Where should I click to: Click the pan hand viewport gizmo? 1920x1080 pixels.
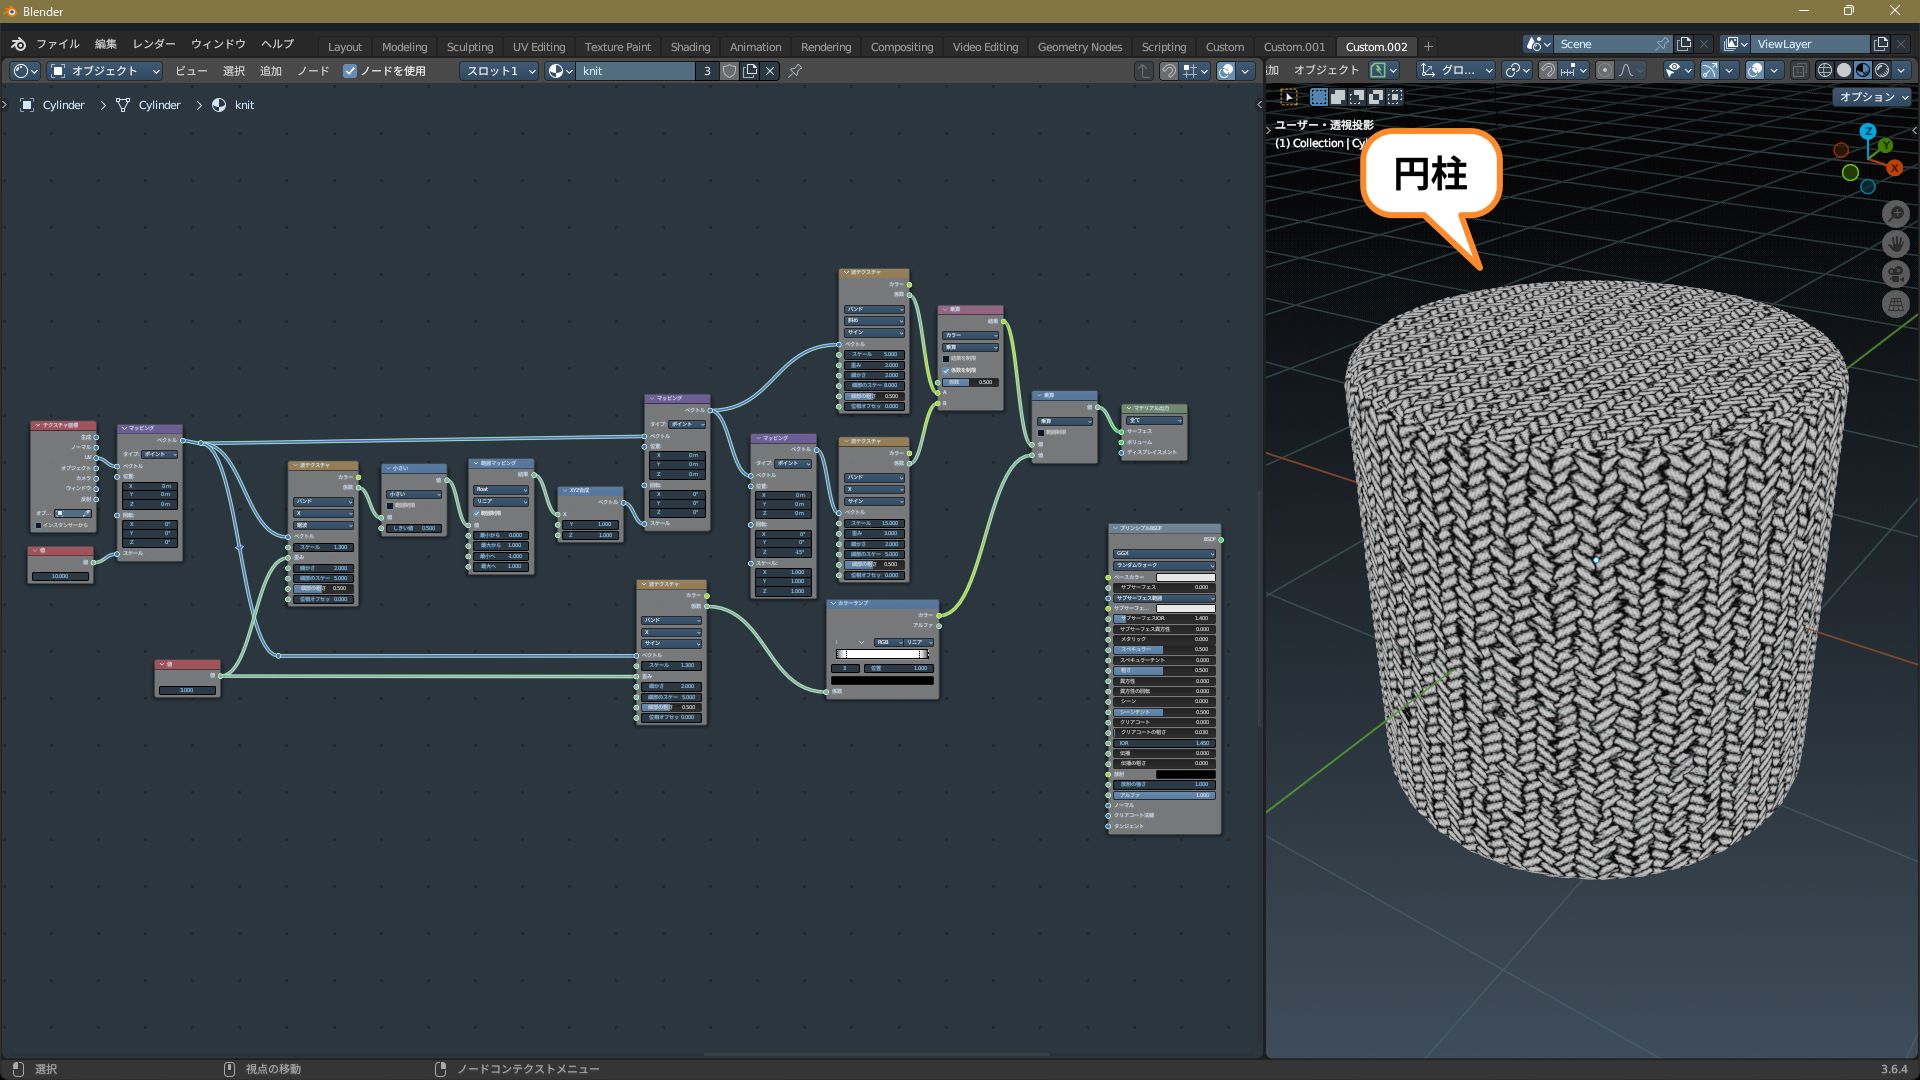point(1895,243)
